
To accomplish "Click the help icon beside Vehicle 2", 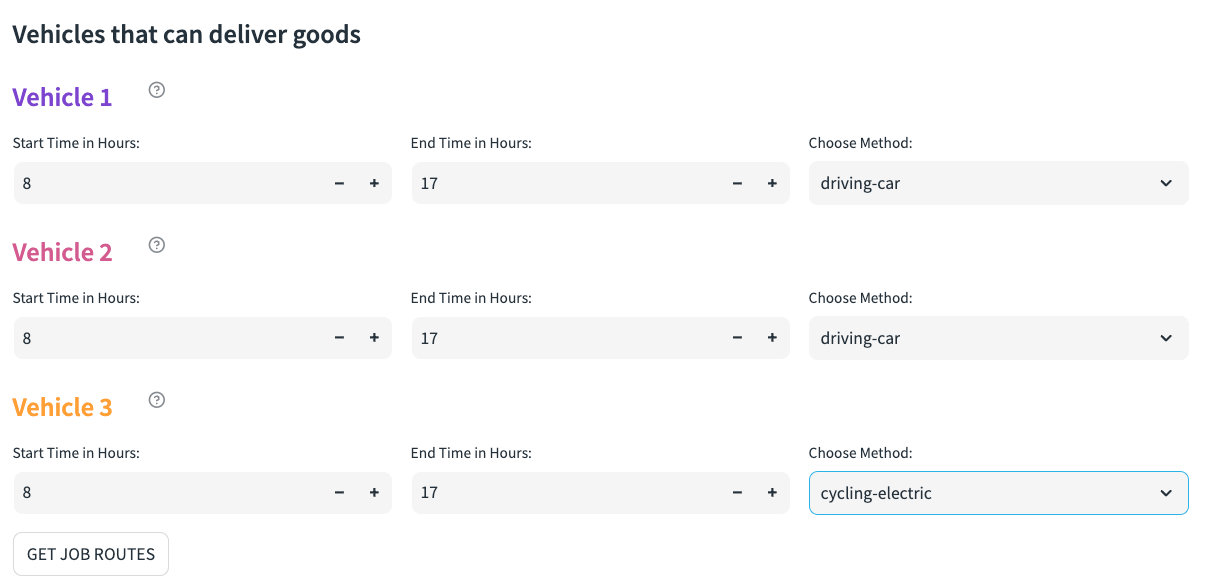I will click(157, 245).
